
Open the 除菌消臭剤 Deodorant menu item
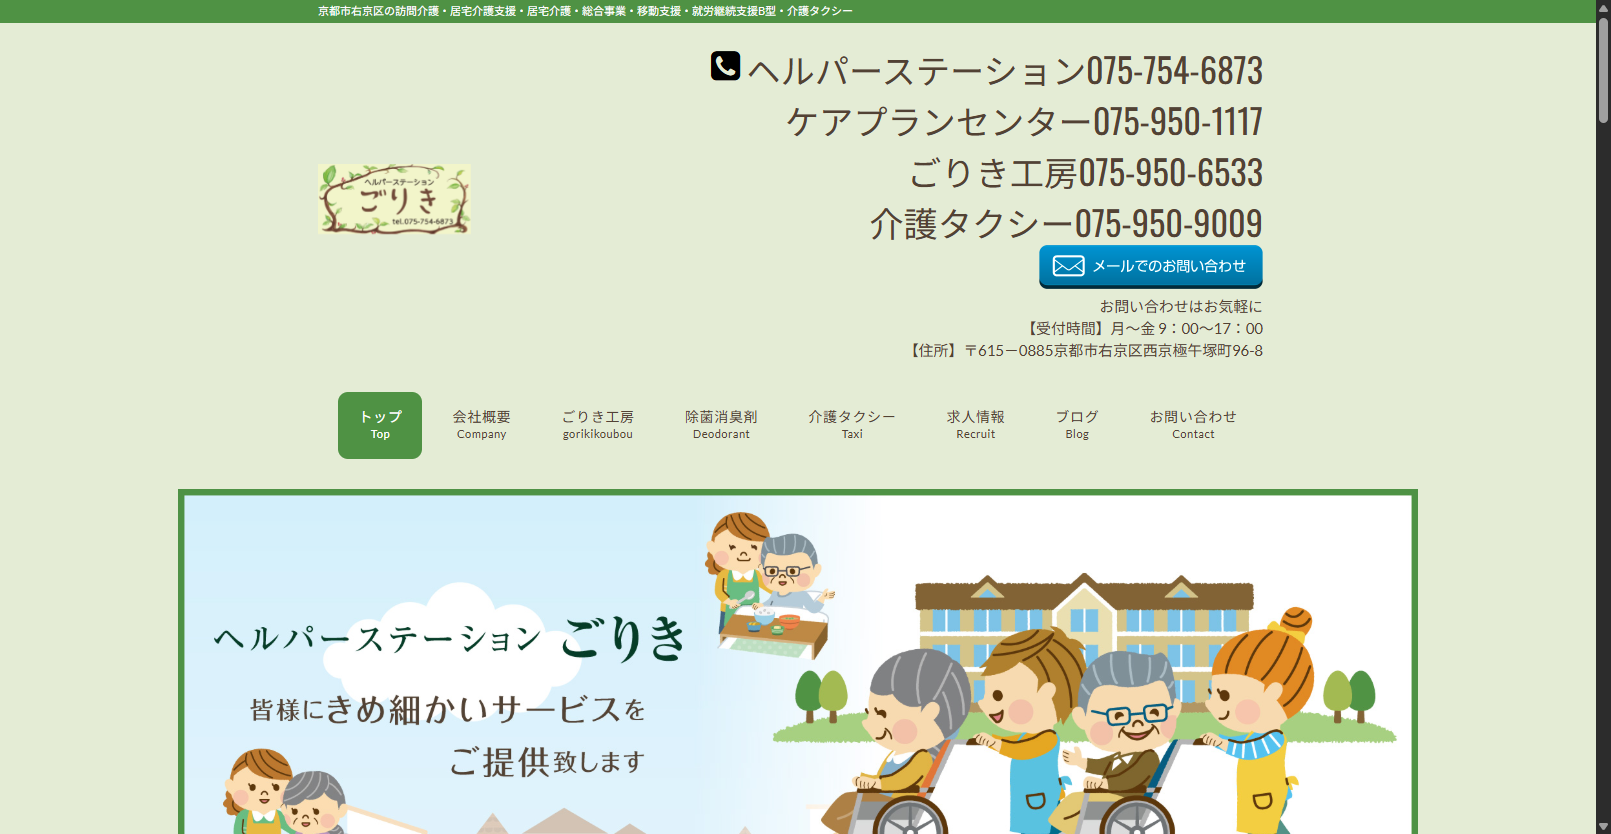point(721,425)
